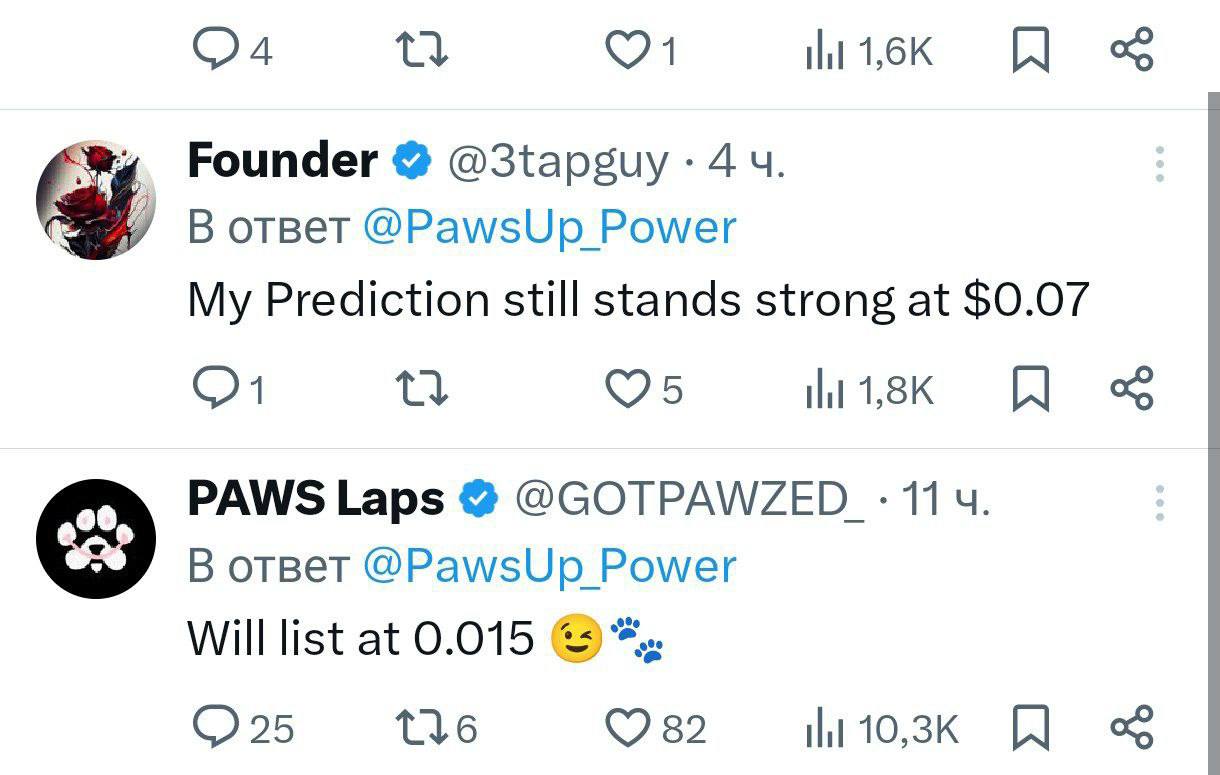
Task: Share the PAWS Laps tweet
Action: pyautogui.click(x=1133, y=728)
